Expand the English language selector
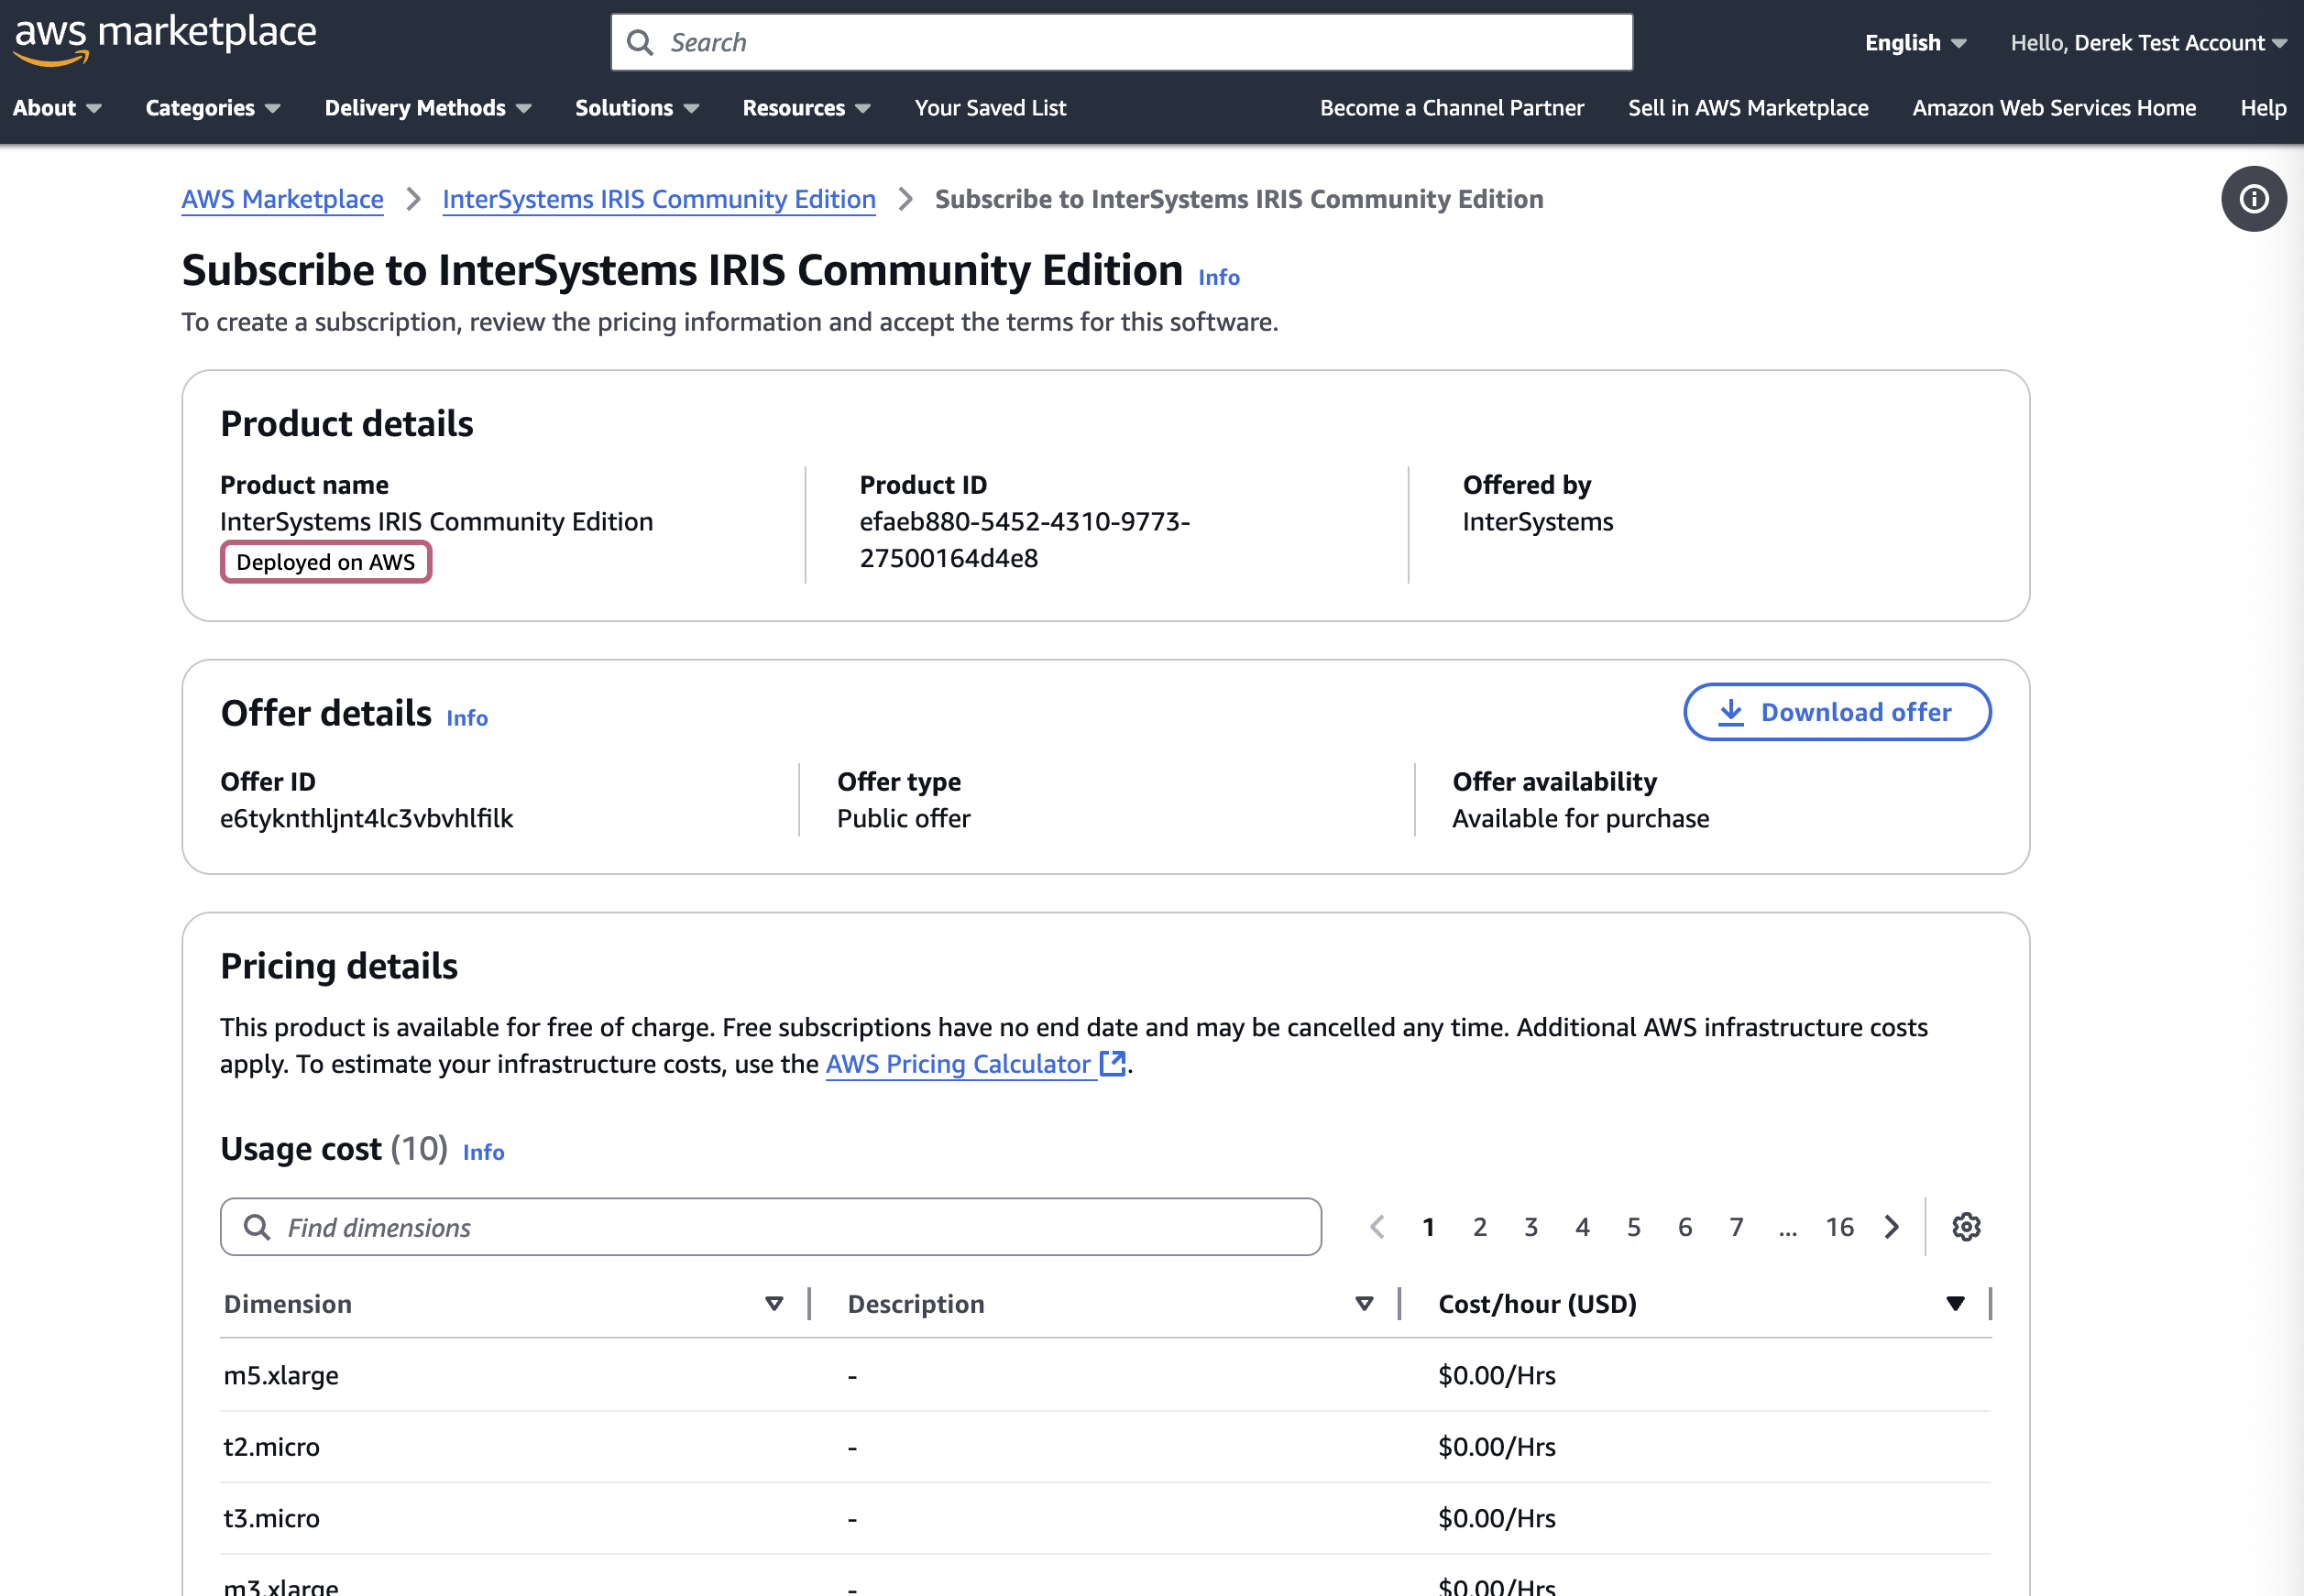Viewport: 2304px width, 1596px height. pyautogui.click(x=1914, y=43)
